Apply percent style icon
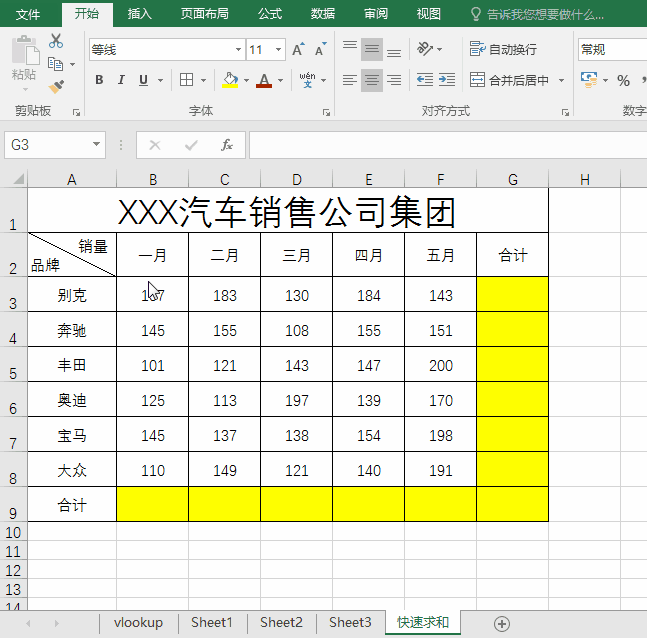647x638 pixels. [623, 80]
